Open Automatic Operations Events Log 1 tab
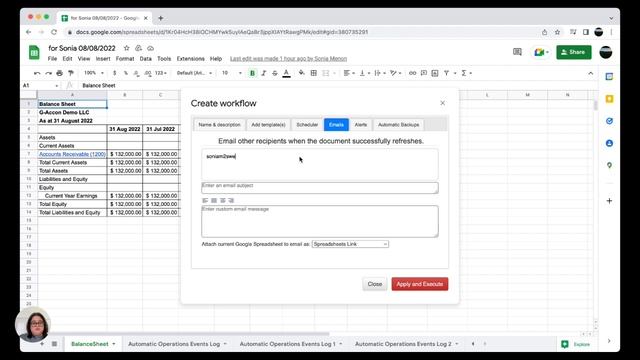Screen dimensions: 640x360 tap(291, 344)
